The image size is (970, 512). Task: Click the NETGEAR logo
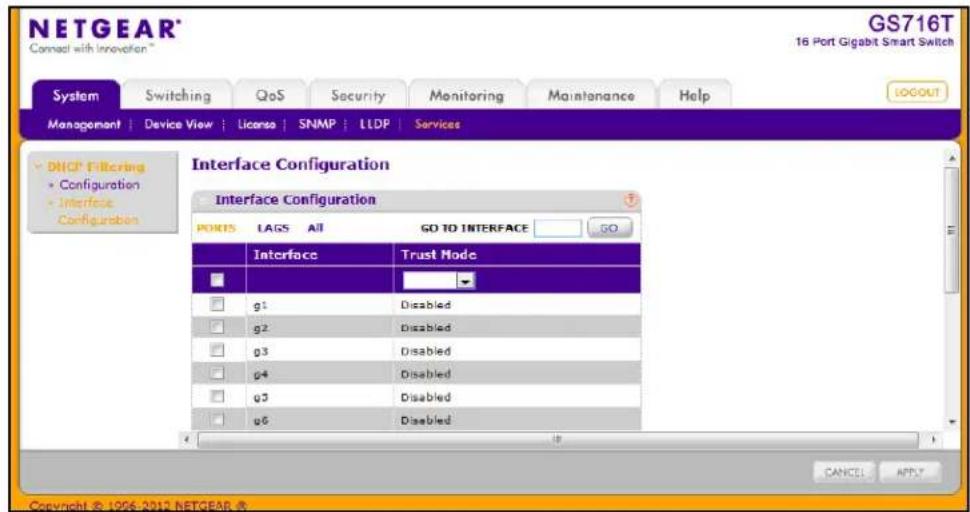pyautogui.click(x=105, y=32)
